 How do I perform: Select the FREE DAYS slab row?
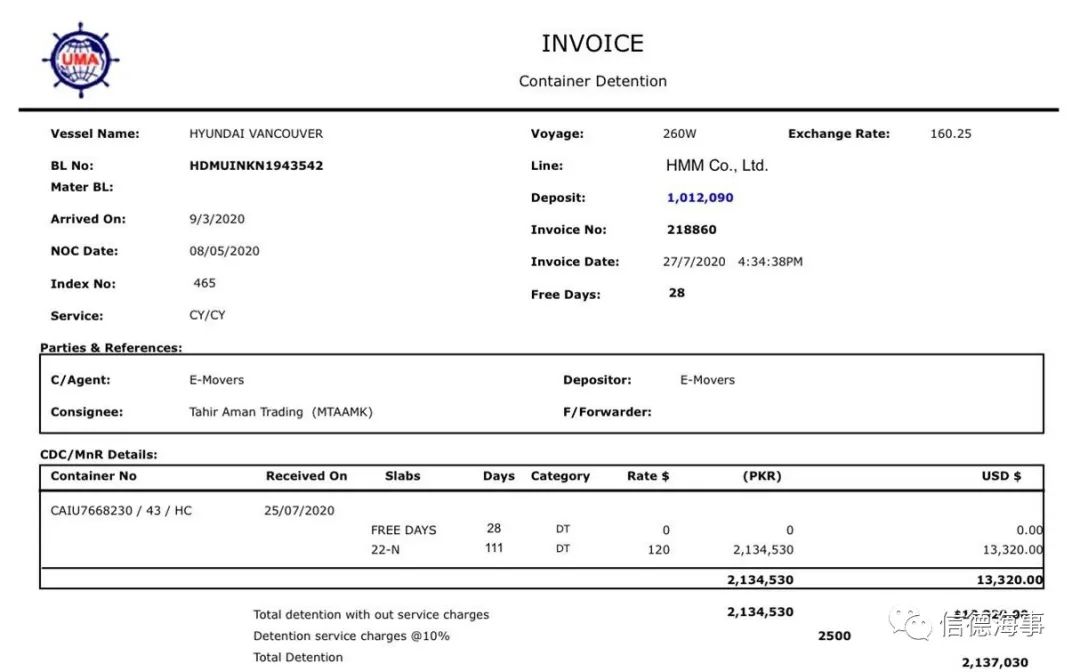click(x=404, y=530)
